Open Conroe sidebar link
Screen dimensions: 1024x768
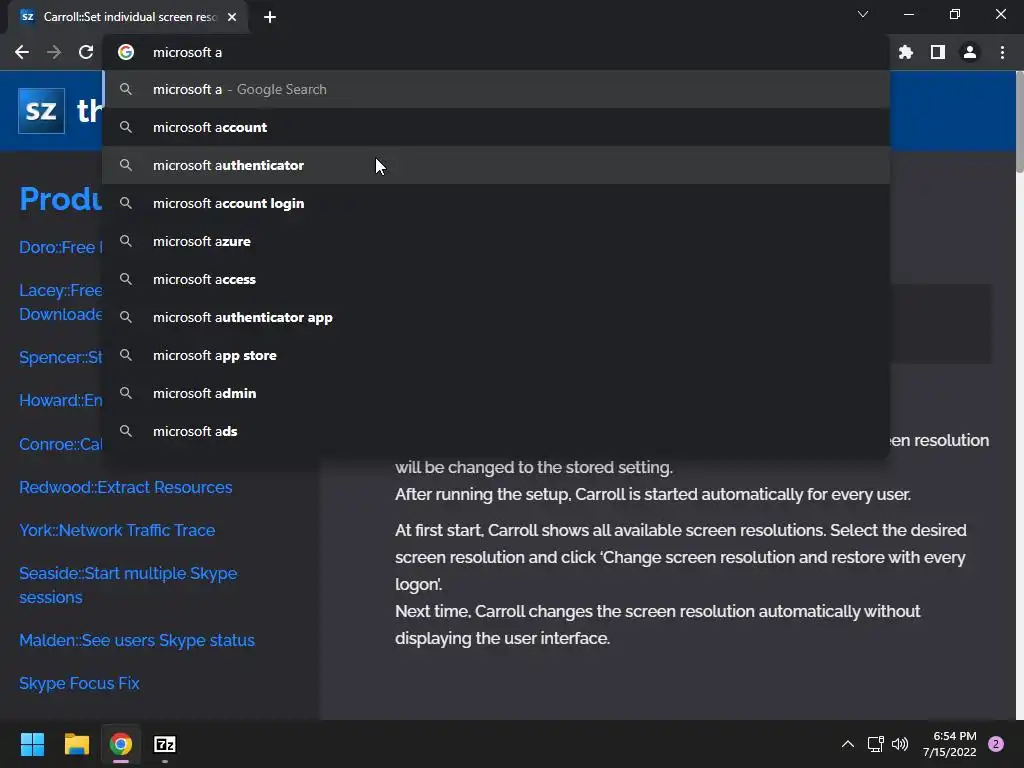tap(61, 444)
